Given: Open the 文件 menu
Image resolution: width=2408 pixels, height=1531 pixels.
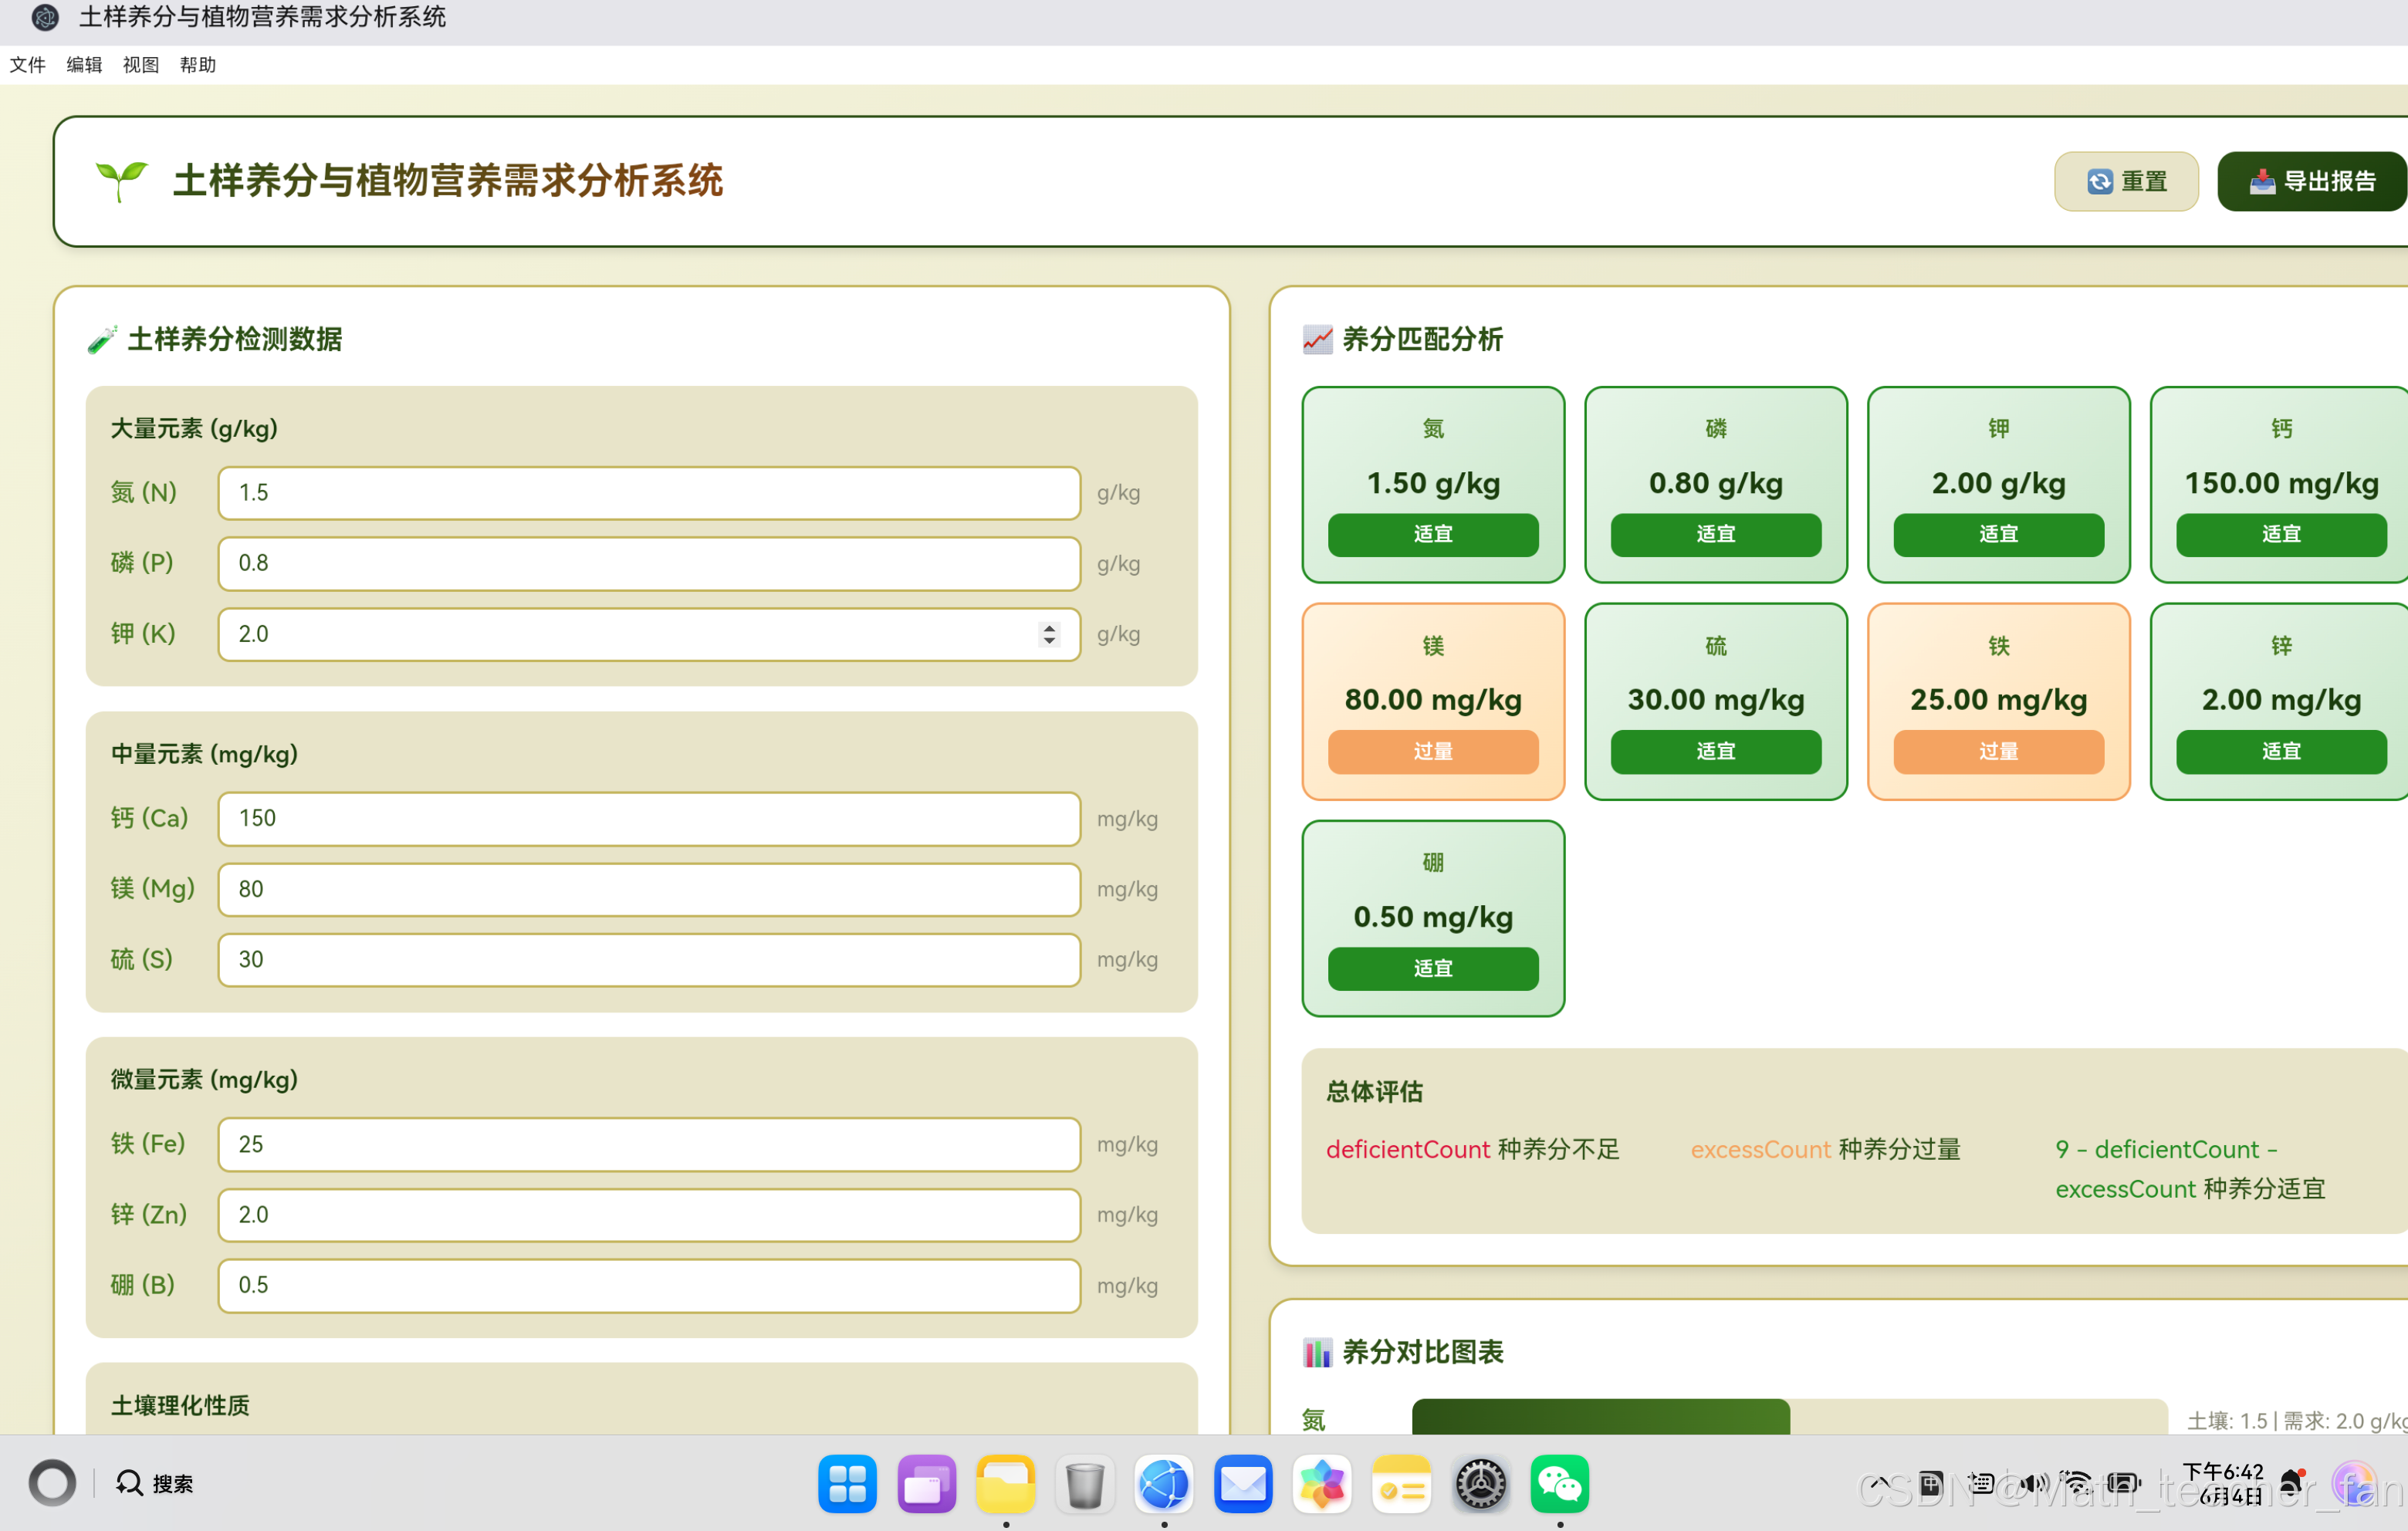Looking at the screenshot, I should click(28, 65).
